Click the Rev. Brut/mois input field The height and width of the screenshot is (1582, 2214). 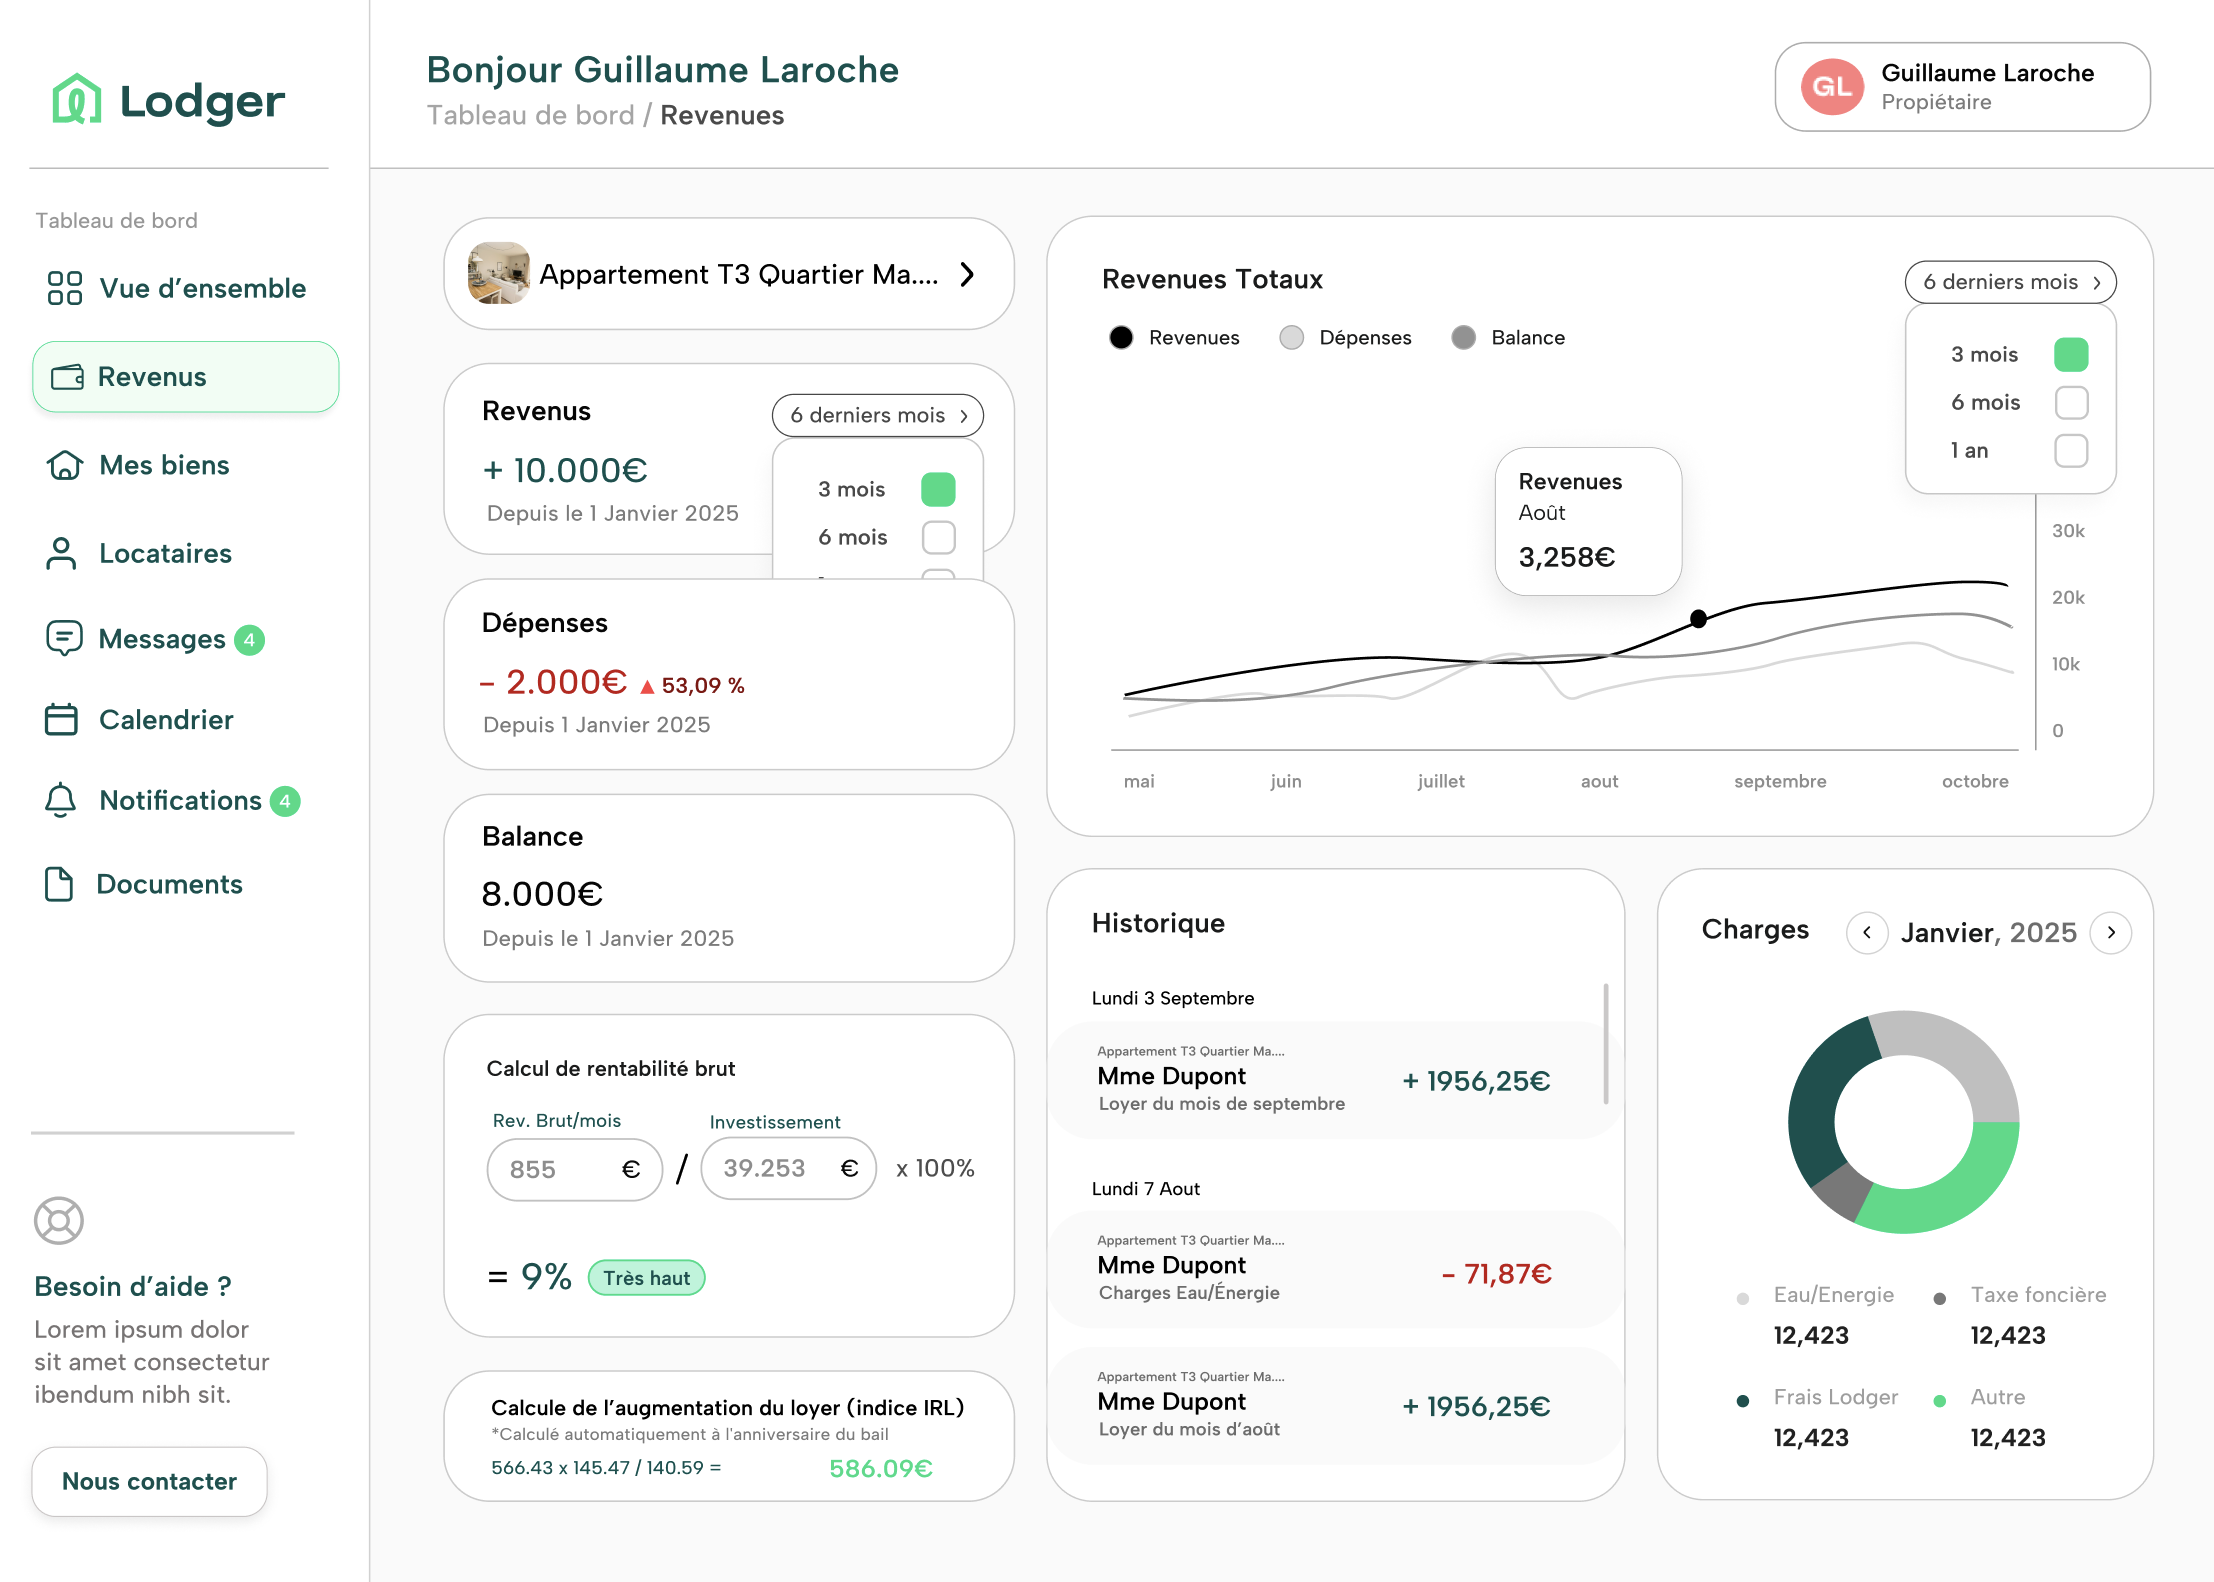tap(562, 1169)
